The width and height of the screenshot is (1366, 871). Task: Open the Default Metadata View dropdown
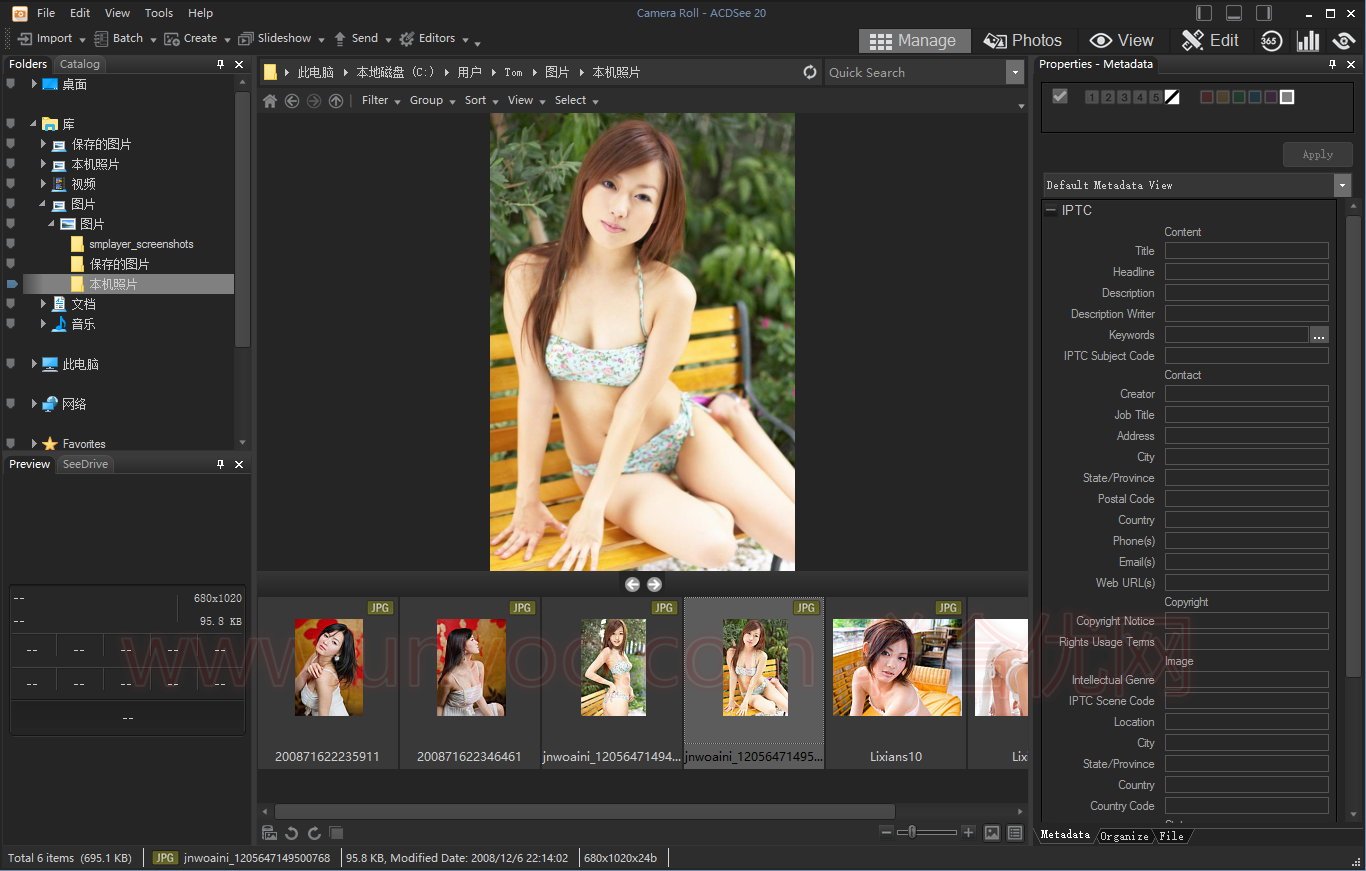pos(1342,185)
